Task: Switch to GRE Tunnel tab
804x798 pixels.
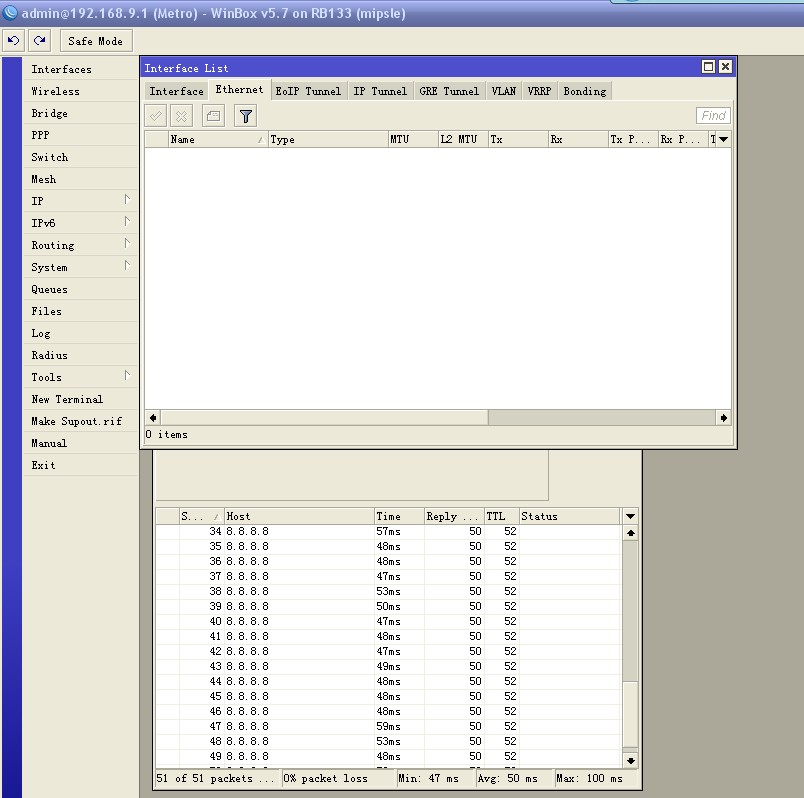Action: point(449,91)
